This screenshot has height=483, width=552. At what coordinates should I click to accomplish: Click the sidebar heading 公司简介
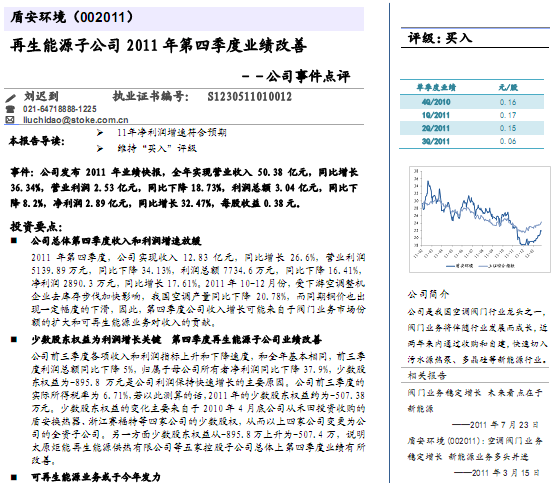pos(428,294)
